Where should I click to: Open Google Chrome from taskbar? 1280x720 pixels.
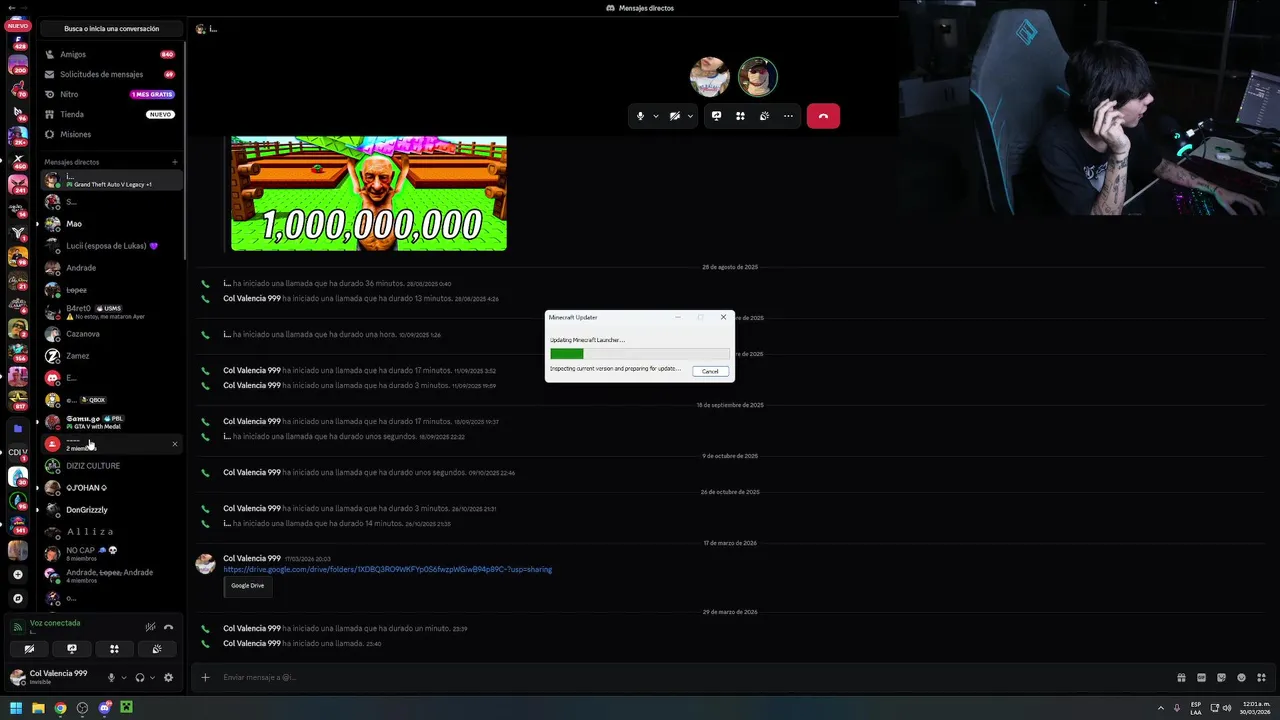coord(60,708)
